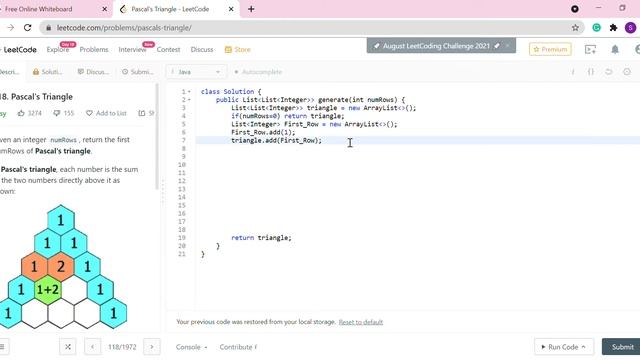640x360 pixels.
Task: Open the editor settings icon
Action: 627,72
